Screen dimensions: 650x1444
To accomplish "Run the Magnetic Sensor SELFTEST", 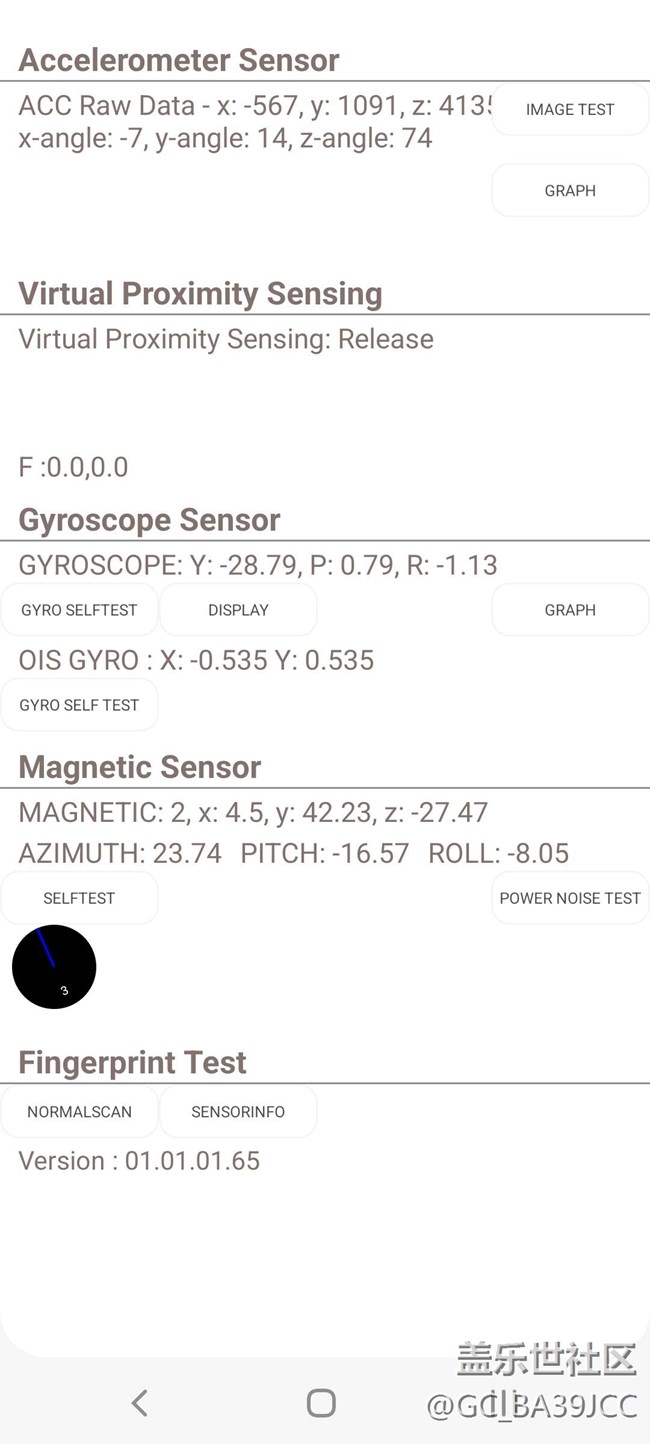I will (x=79, y=898).
